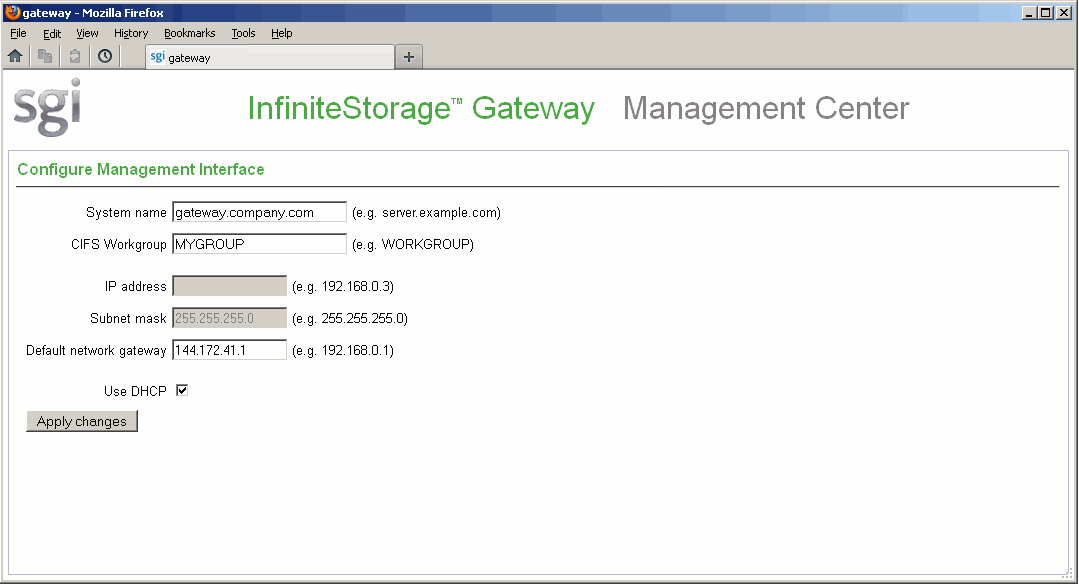
Task: Select the gateway browser tab
Action: tap(270, 58)
